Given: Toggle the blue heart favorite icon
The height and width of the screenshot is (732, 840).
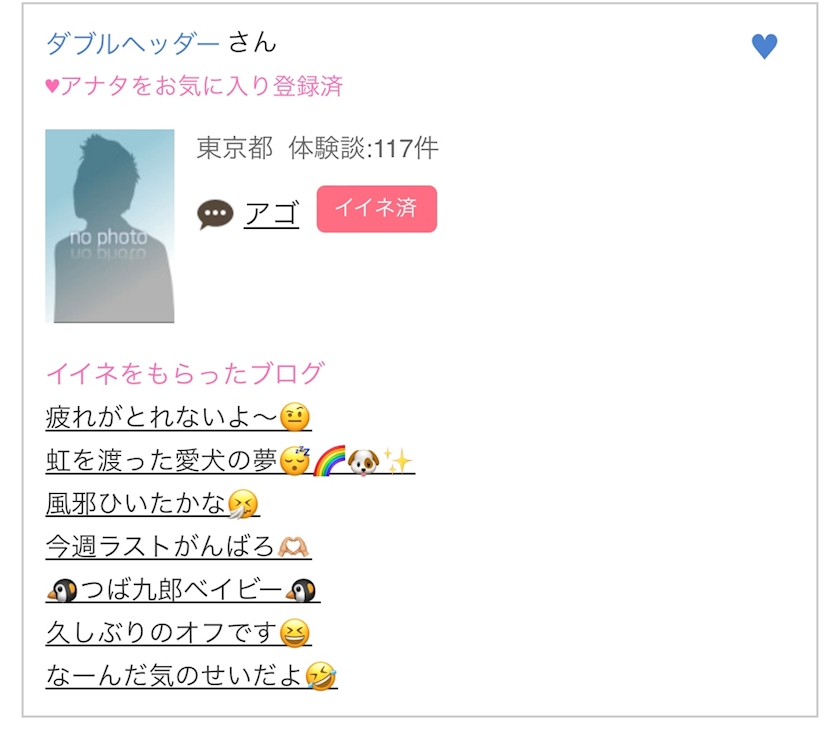Looking at the screenshot, I should [764, 46].
